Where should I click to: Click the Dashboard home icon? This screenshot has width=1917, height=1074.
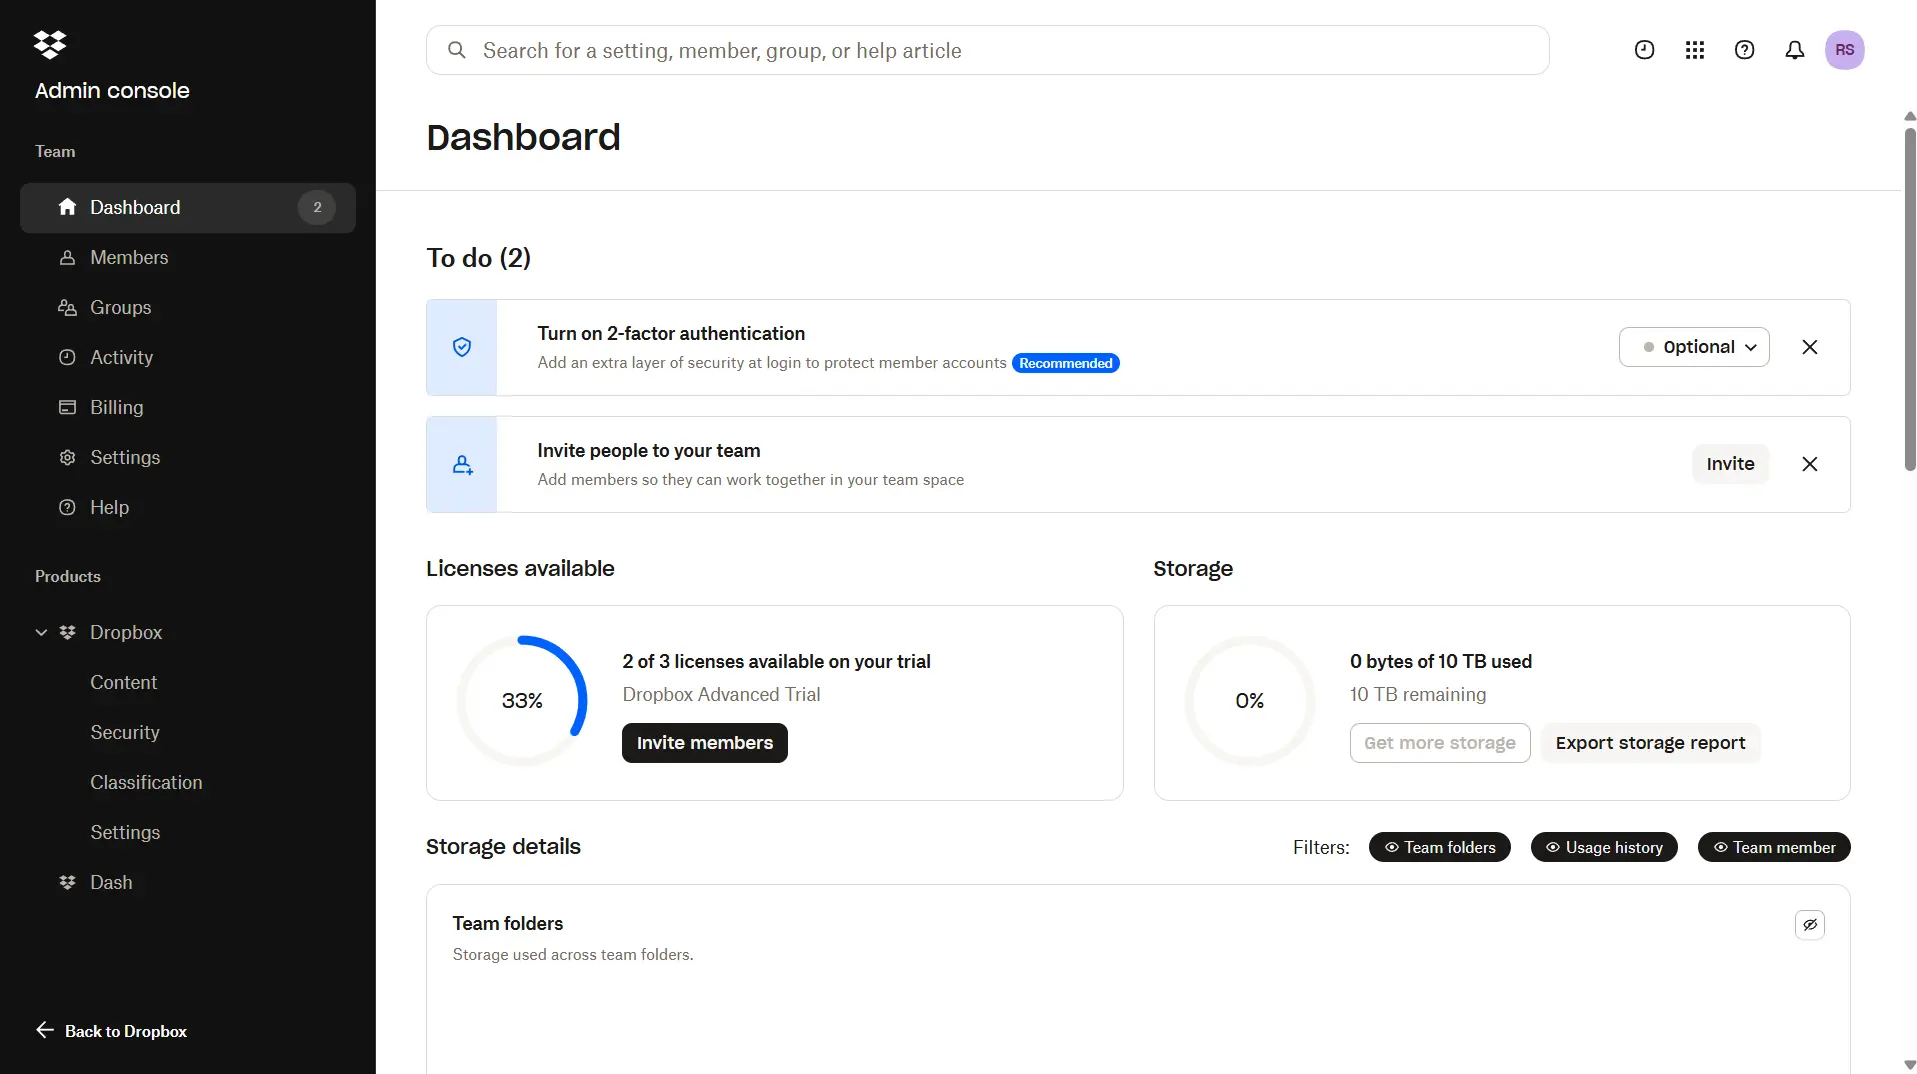tap(67, 207)
